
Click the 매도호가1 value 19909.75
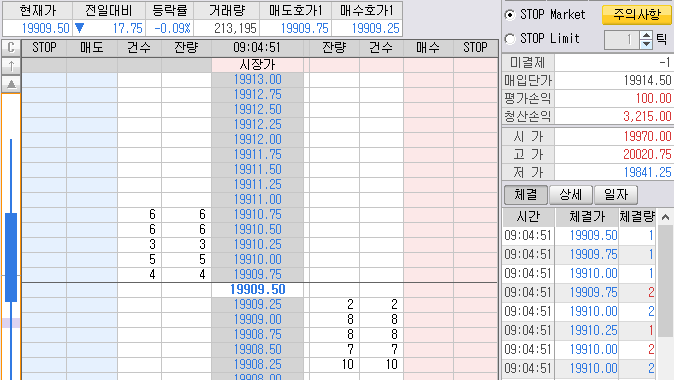click(304, 29)
